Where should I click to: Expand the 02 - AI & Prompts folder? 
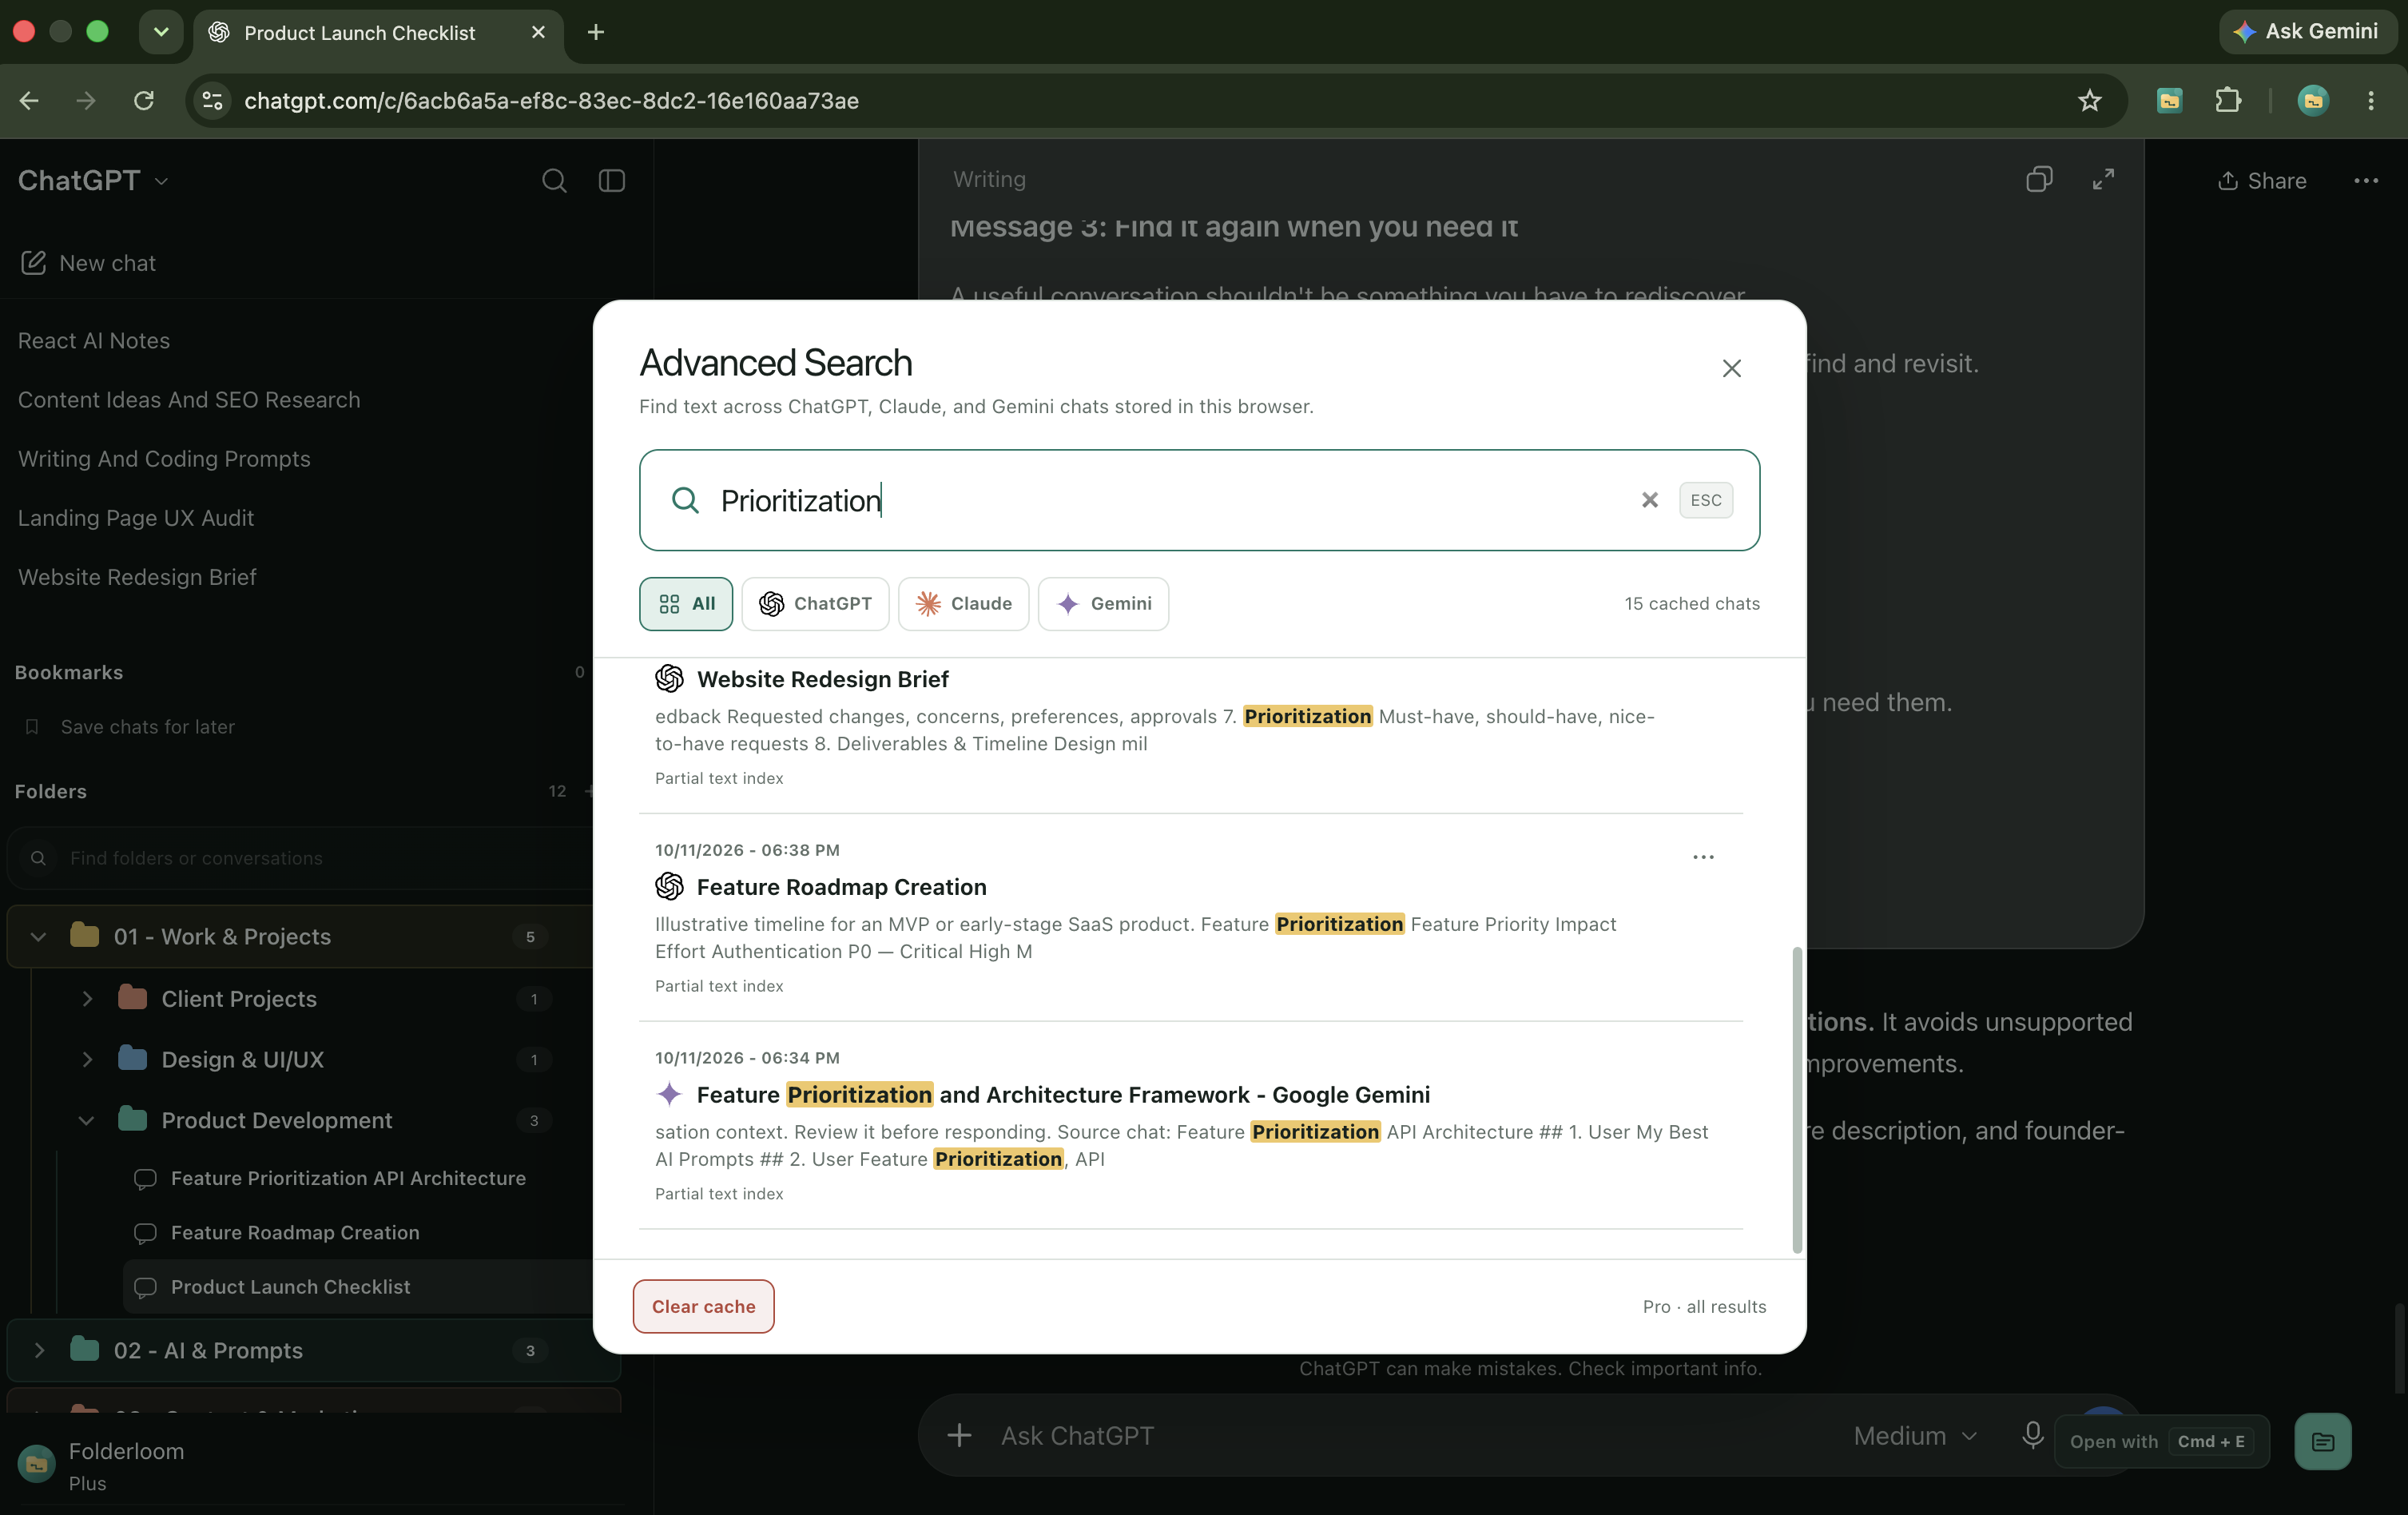(38, 1350)
